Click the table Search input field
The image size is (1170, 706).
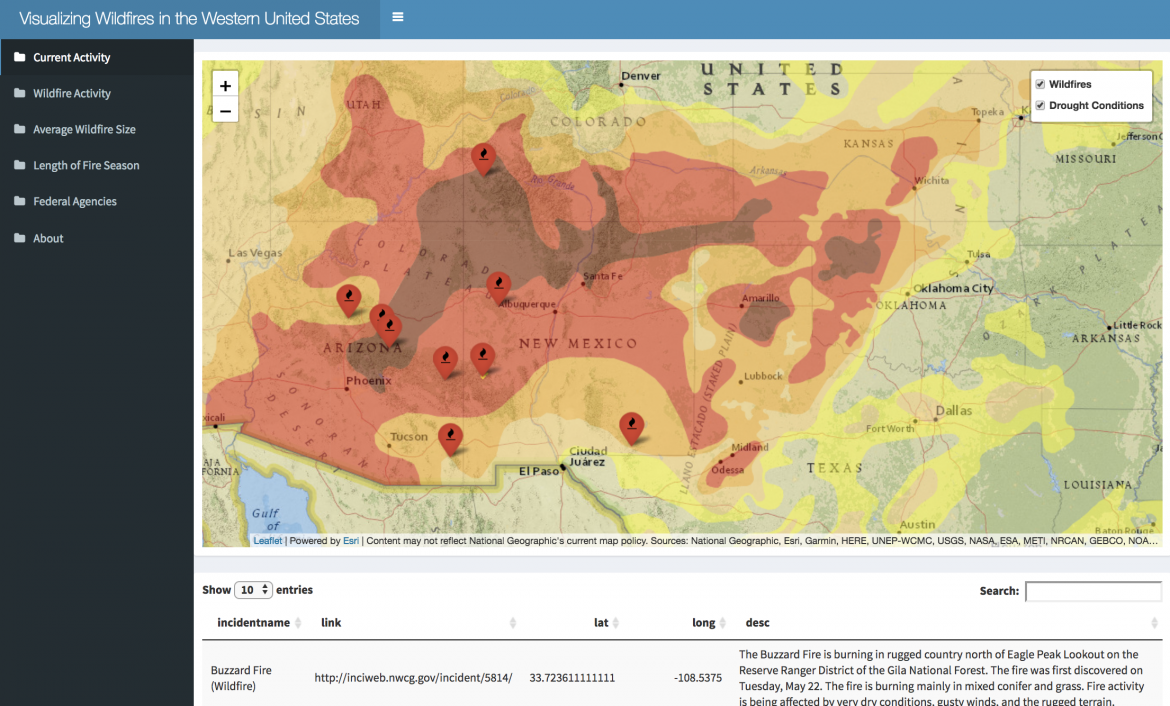(1093, 591)
